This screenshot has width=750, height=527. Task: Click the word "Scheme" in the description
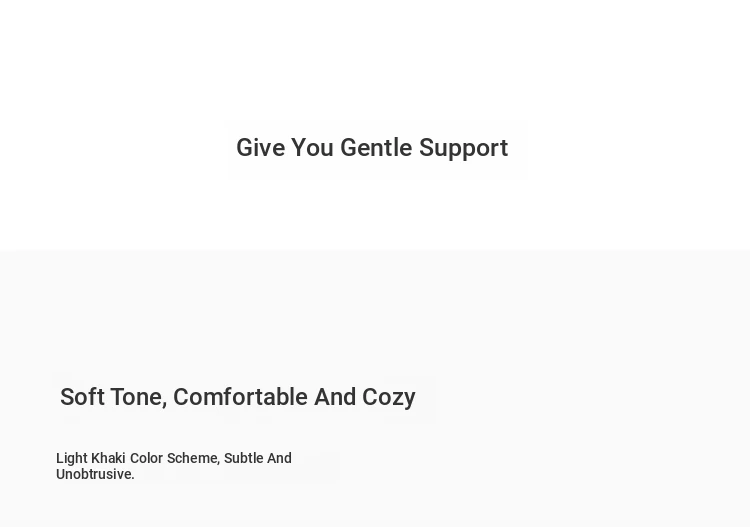click(x=192, y=458)
